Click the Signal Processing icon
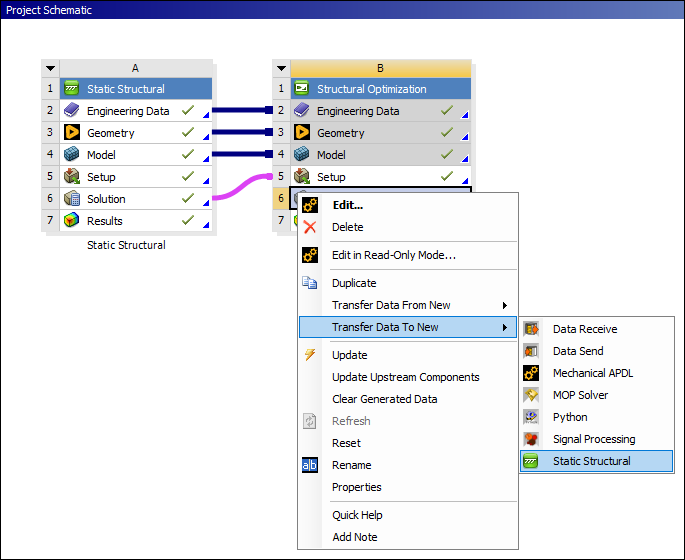 [x=531, y=439]
